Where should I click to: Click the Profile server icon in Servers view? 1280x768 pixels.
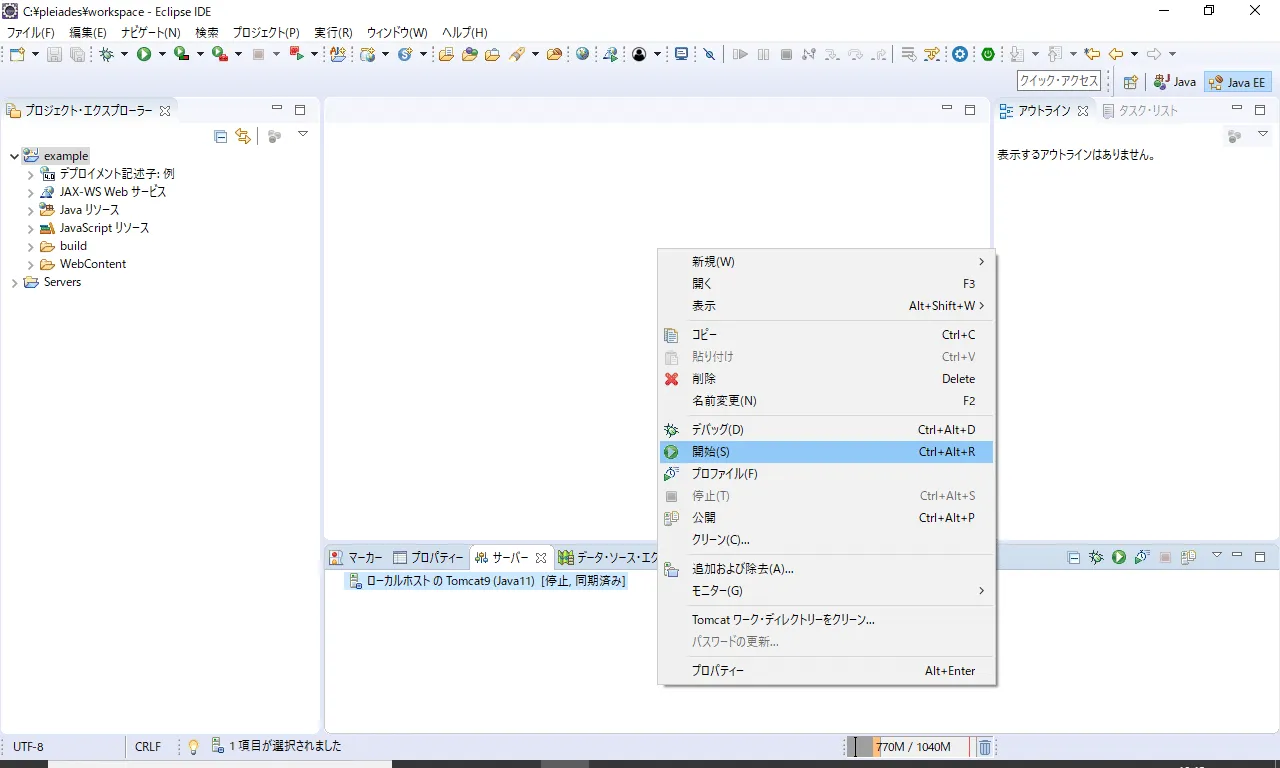(x=1142, y=557)
